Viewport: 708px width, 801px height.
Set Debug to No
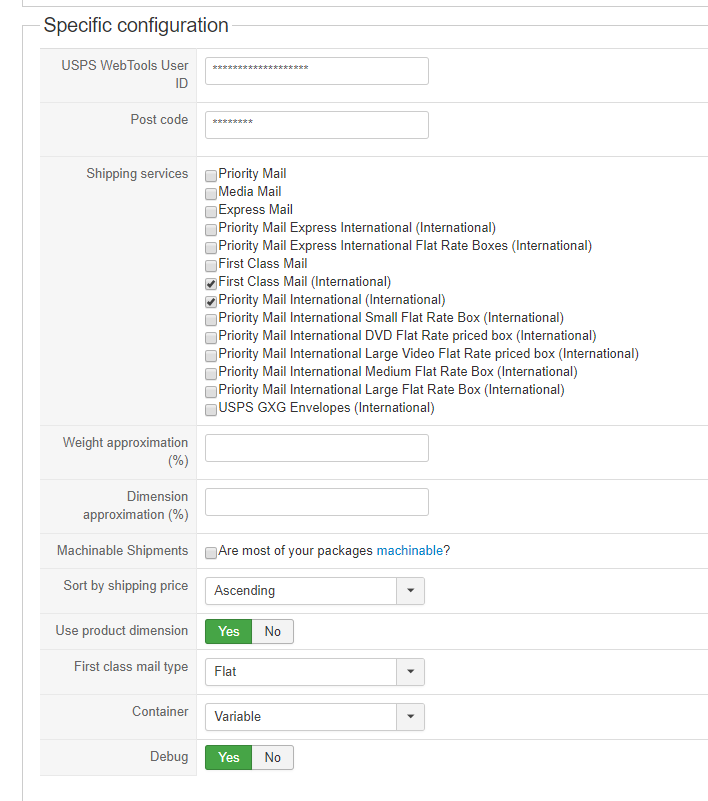point(273,758)
